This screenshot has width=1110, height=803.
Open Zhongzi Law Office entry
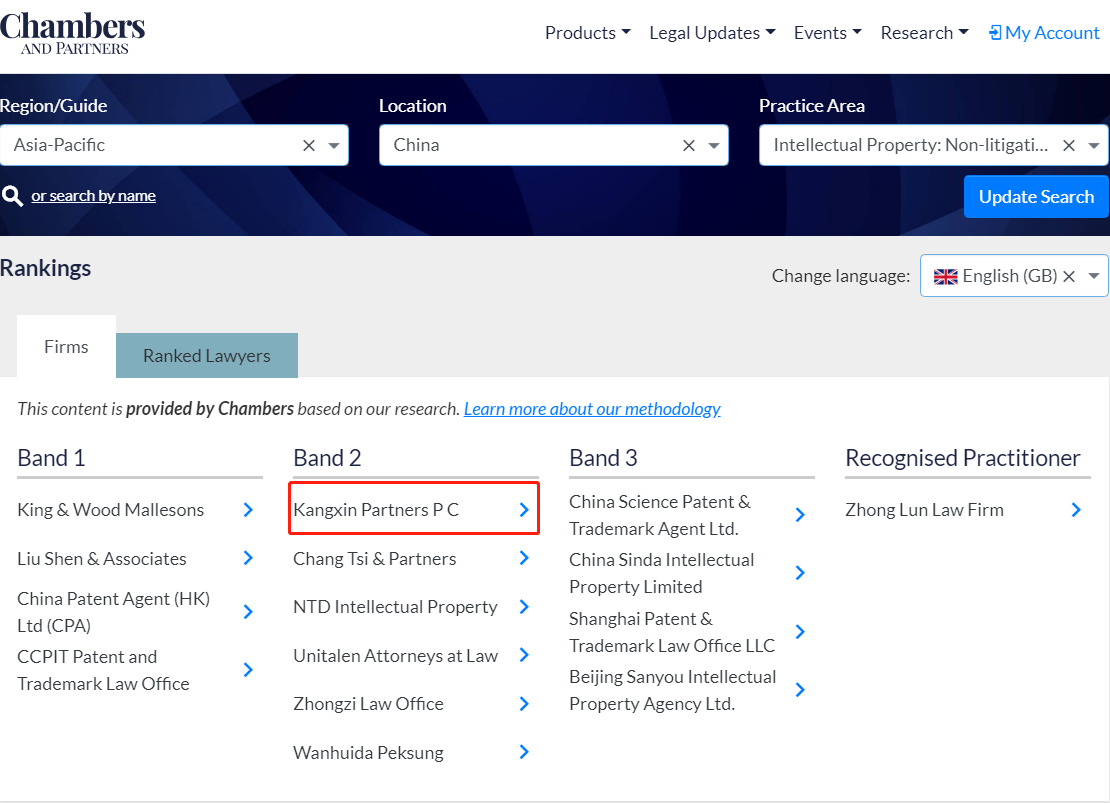coord(368,704)
